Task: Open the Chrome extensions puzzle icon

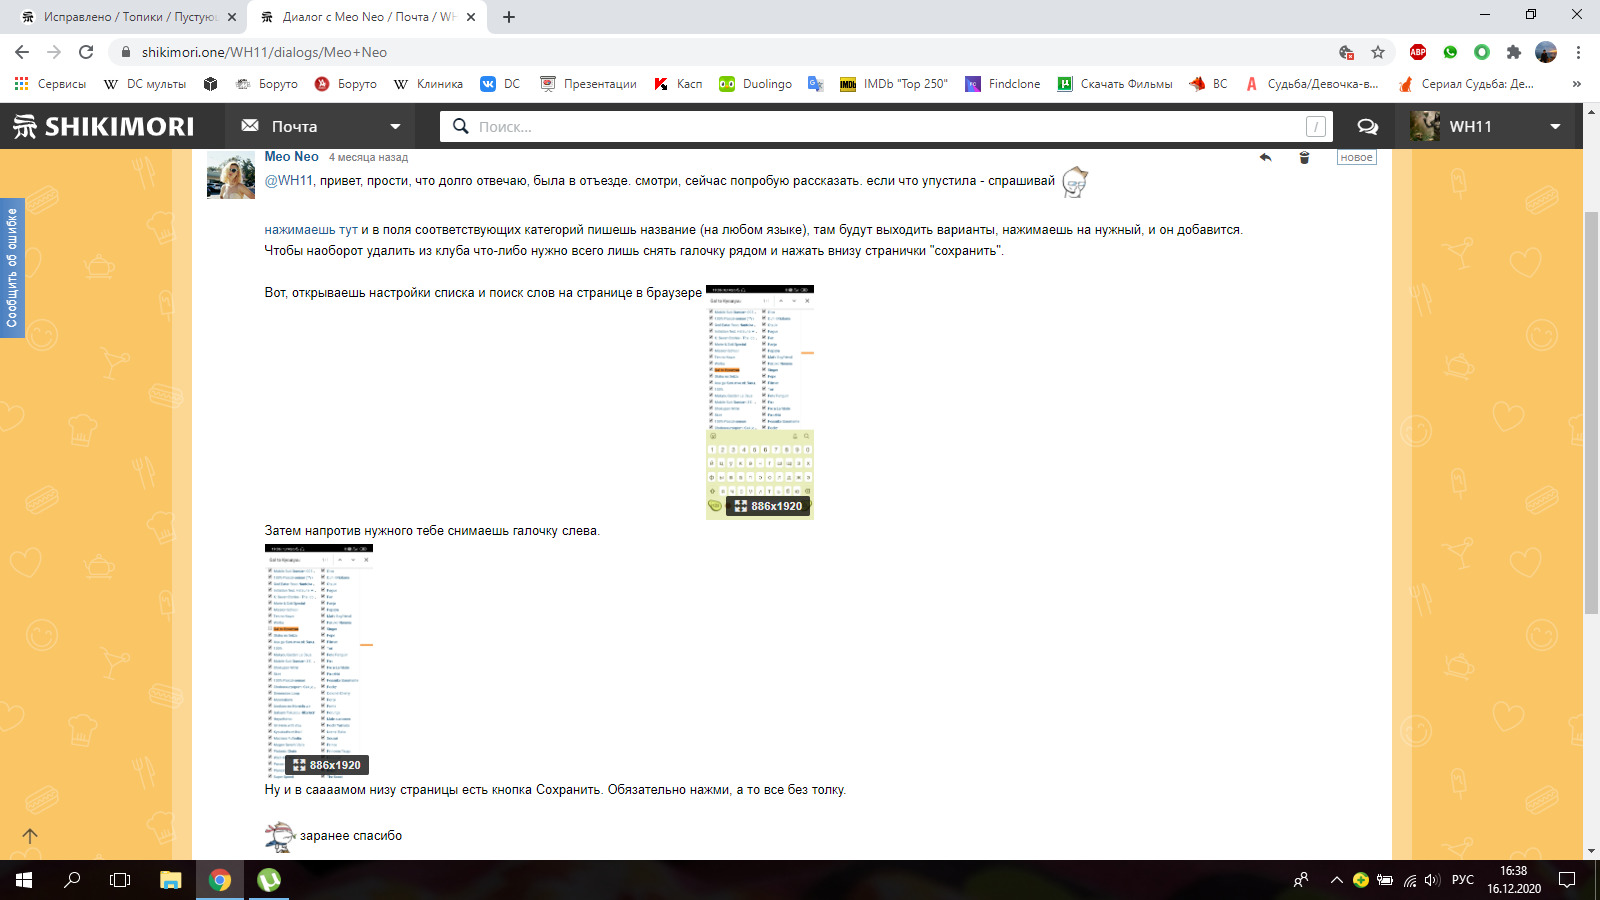Action: (1514, 52)
